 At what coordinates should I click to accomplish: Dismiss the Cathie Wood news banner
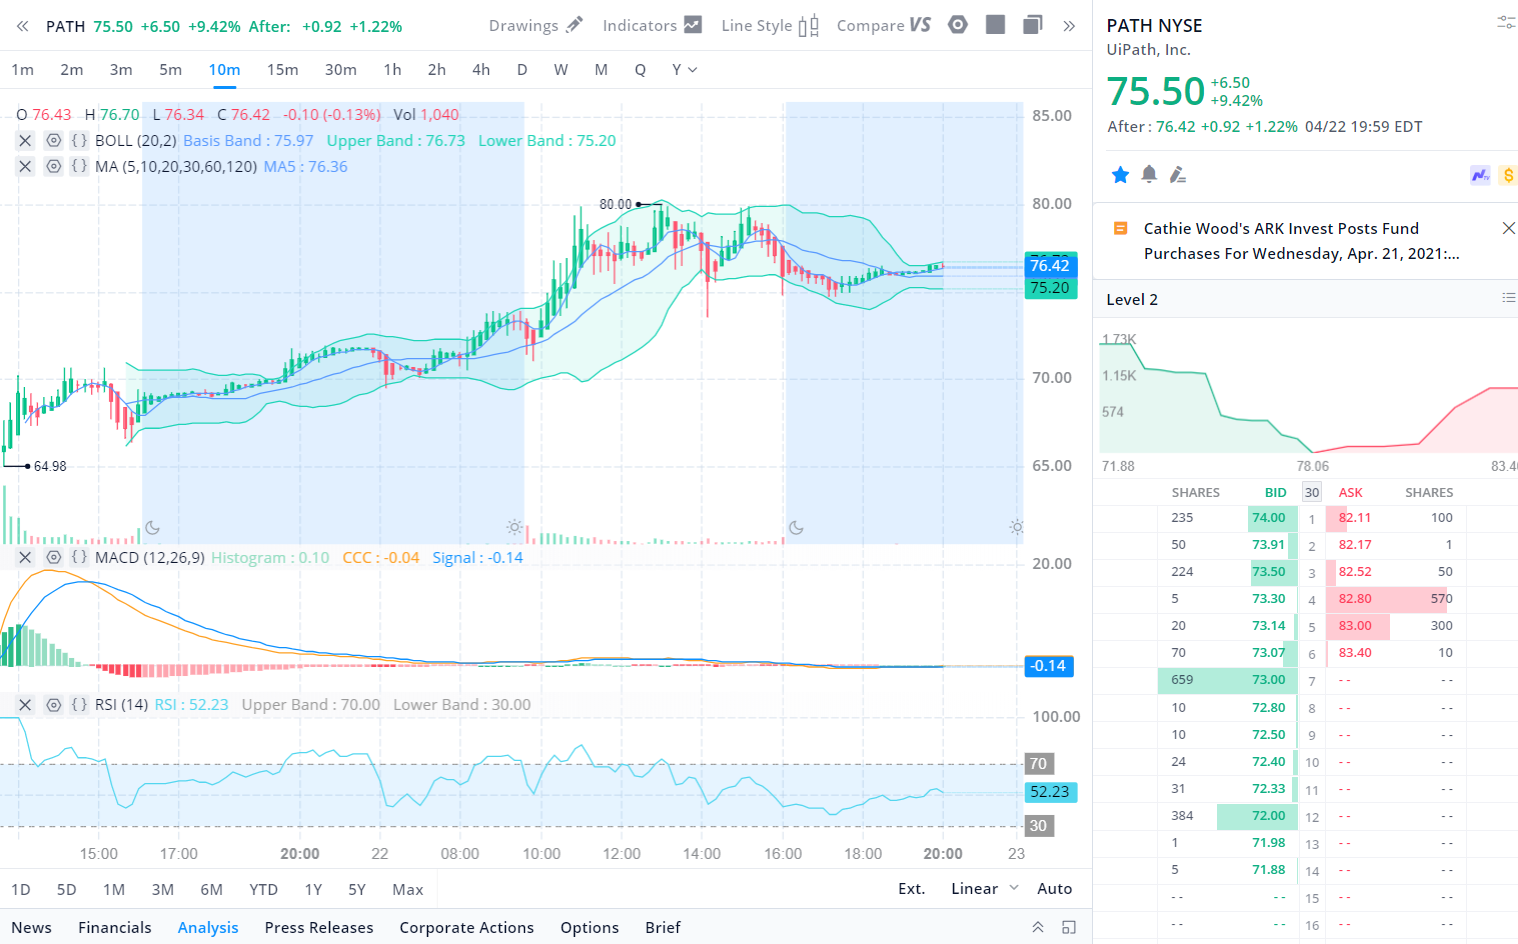click(1508, 228)
